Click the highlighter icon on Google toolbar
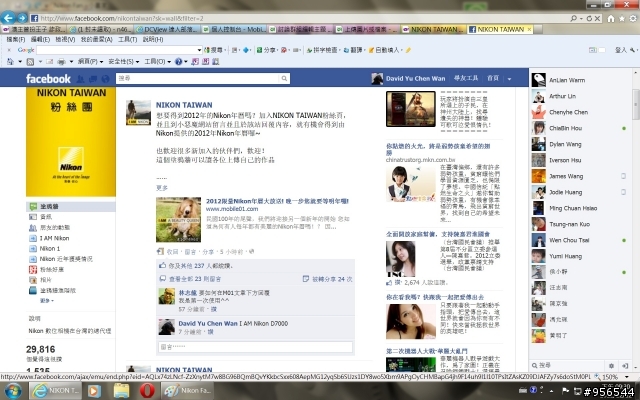The width and height of the screenshot is (640, 400). [x=408, y=50]
